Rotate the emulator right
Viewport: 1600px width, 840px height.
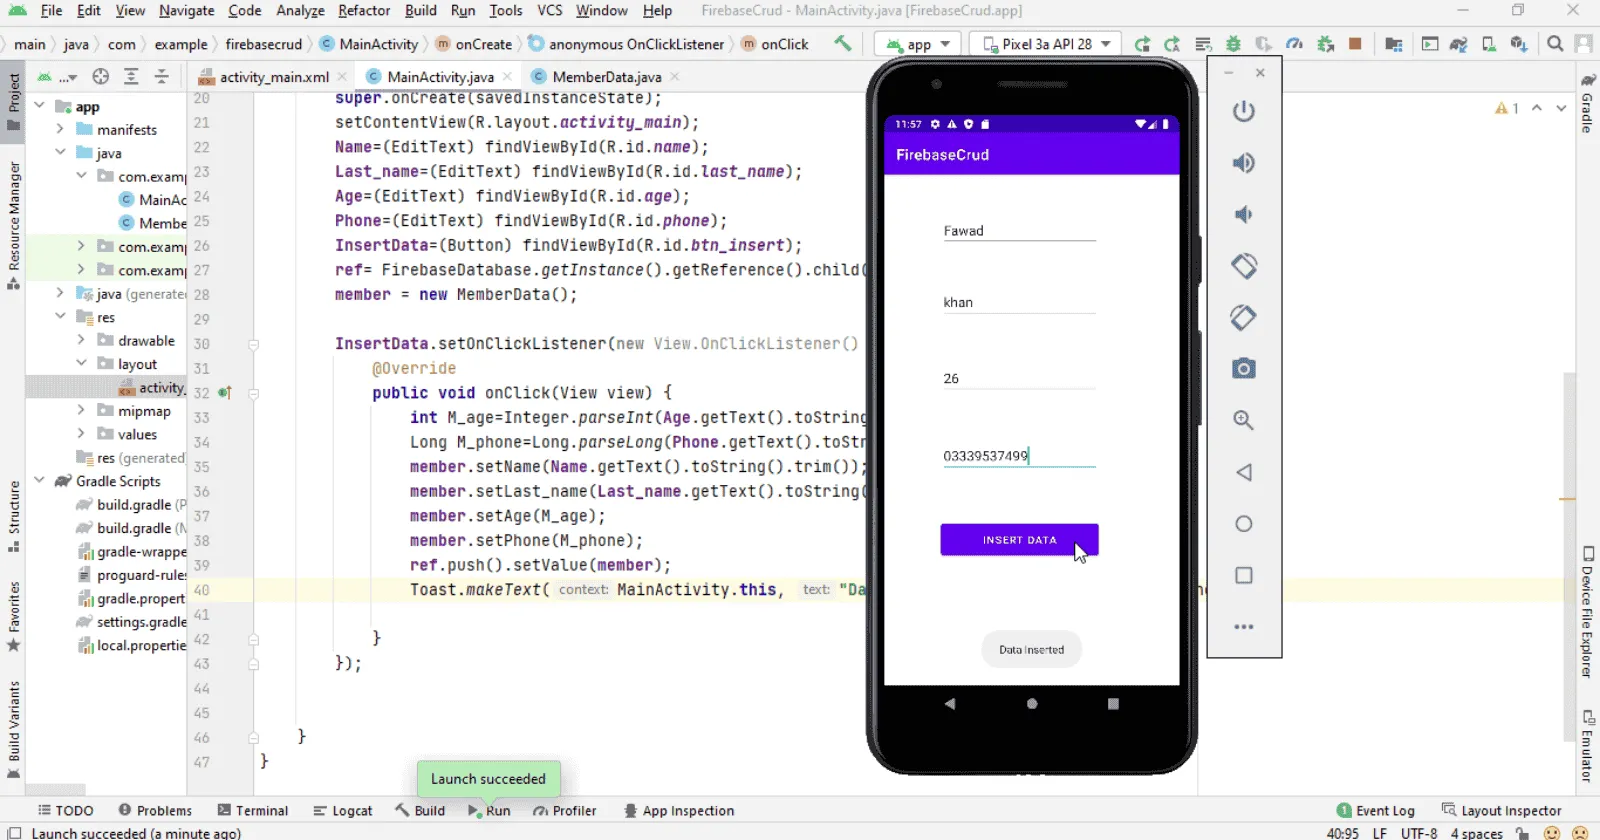[x=1244, y=318]
